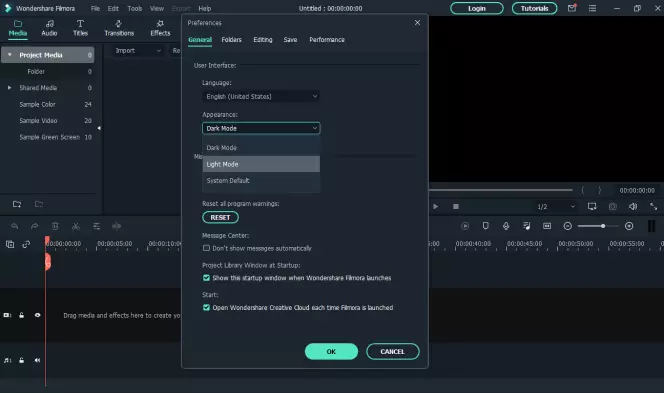Image resolution: width=664 pixels, height=393 pixels.
Task: Expand the Shared Media tree item
Action: (x=9, y=88)
